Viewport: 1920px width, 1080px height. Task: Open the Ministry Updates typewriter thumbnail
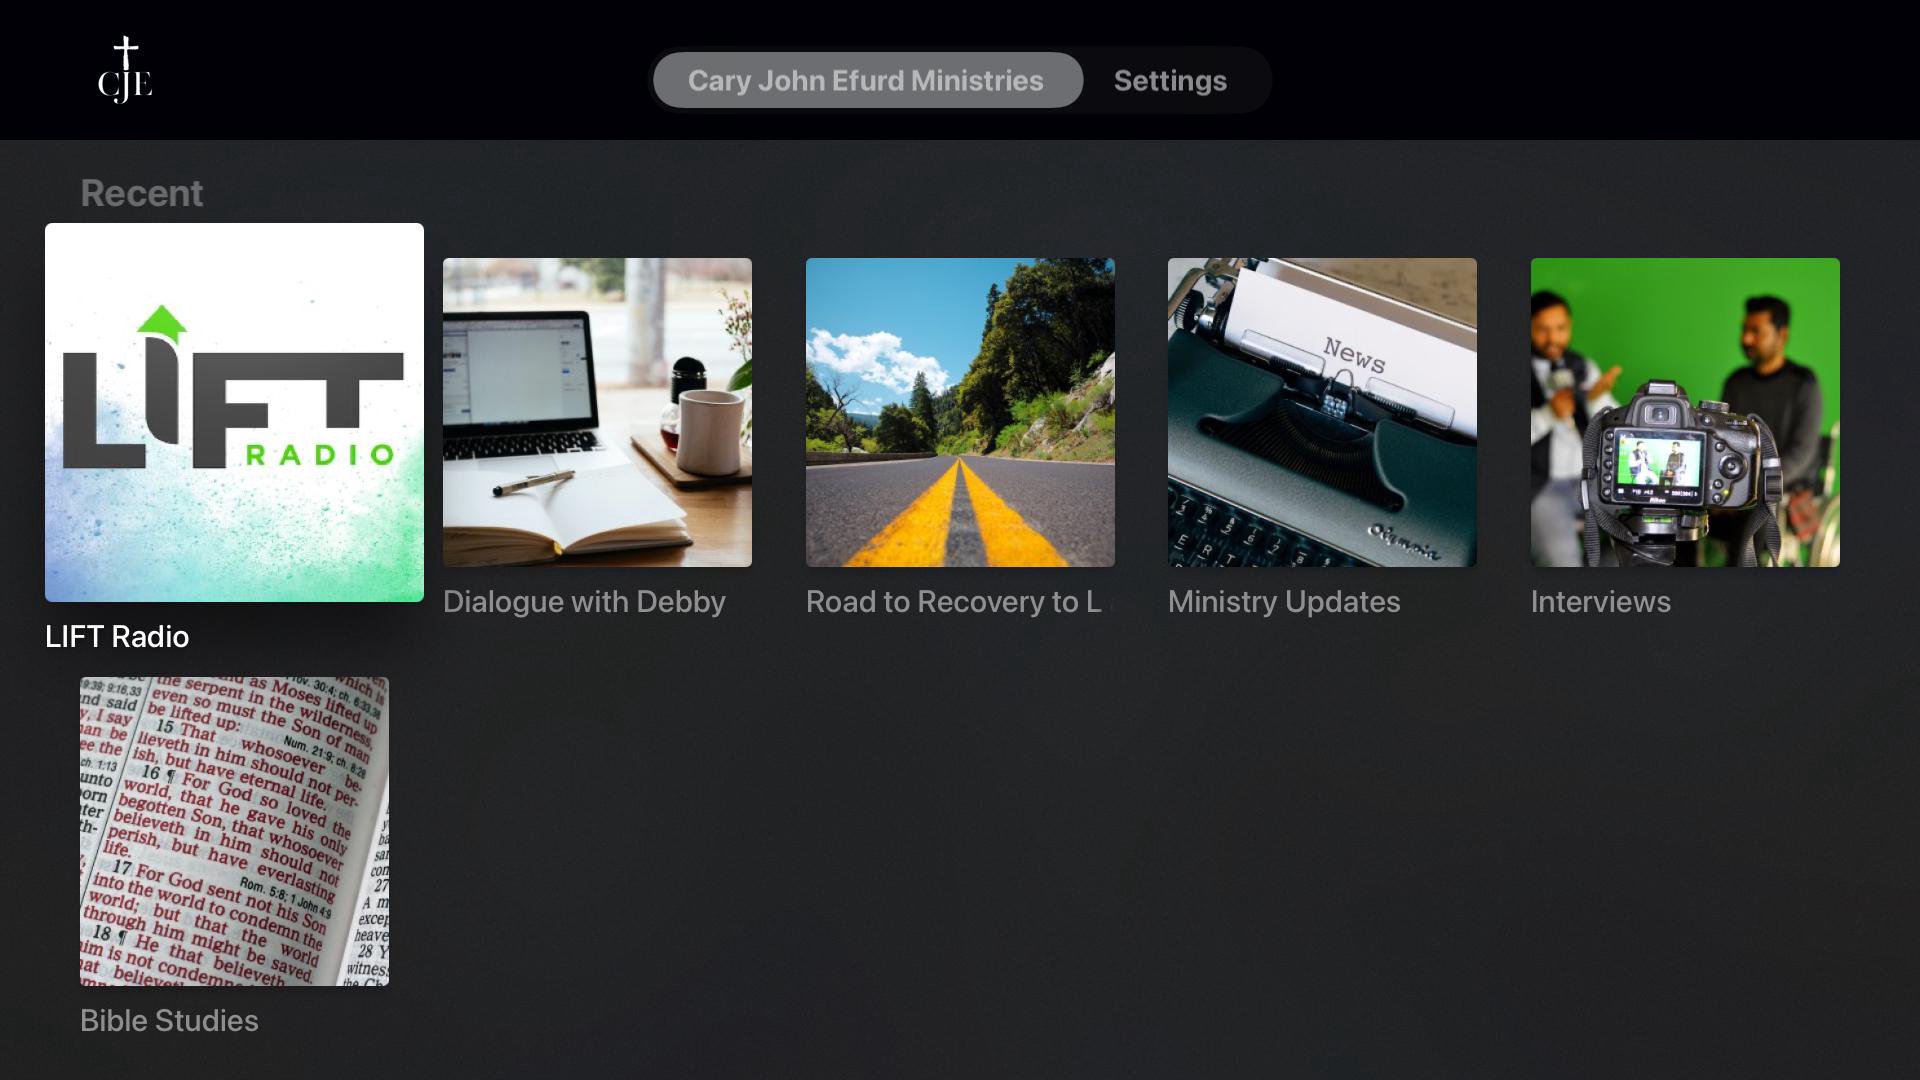pos(1322,412)
